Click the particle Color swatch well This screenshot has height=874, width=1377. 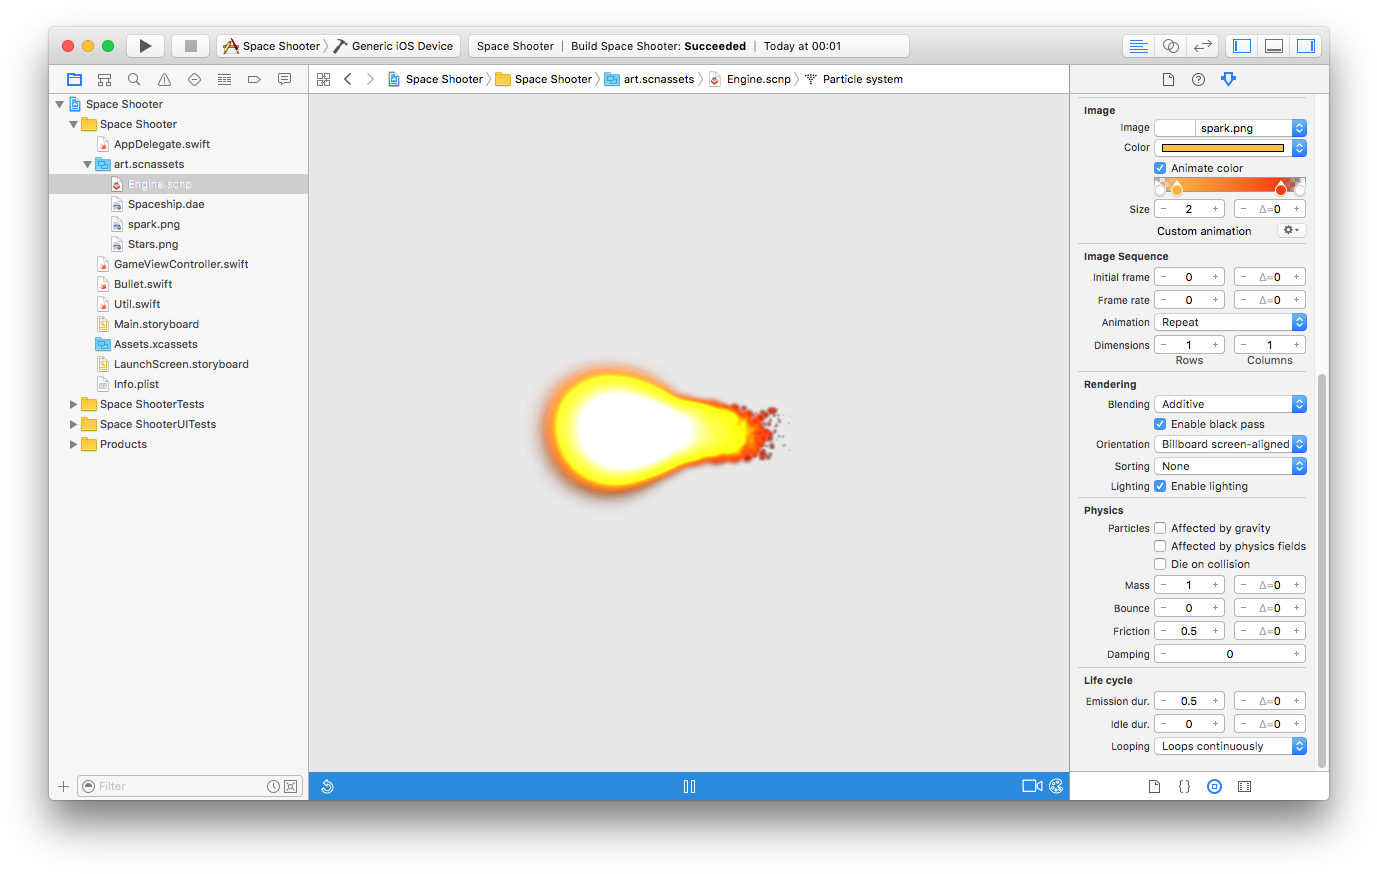pos(1222,148)
